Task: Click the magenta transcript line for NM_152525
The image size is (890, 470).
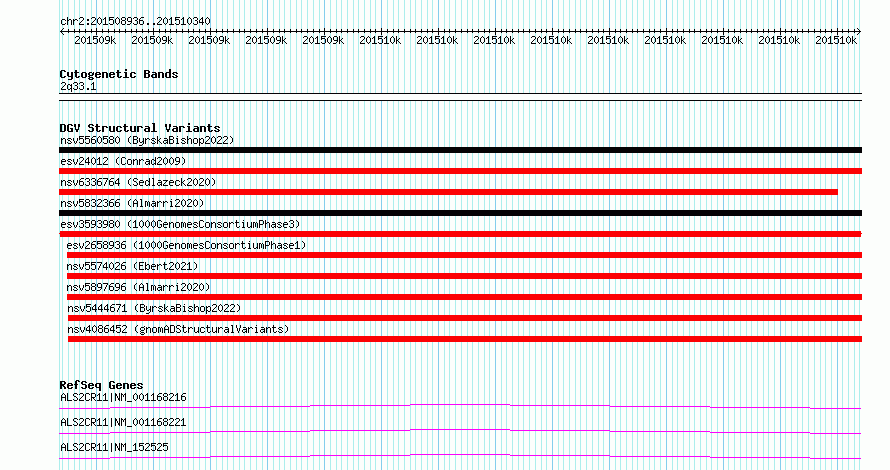Action: click(460, 456)
